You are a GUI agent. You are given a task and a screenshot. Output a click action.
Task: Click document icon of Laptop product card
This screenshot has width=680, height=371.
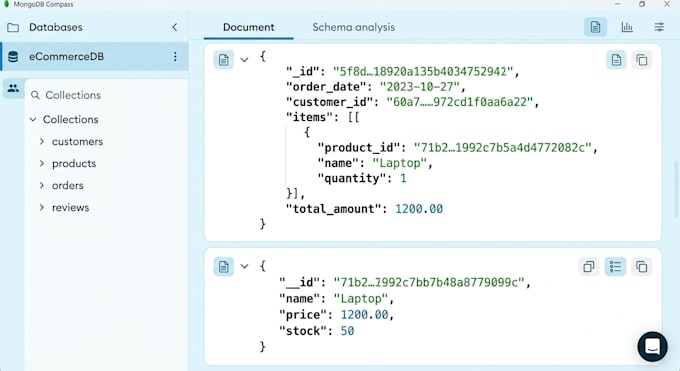(224, 266)
